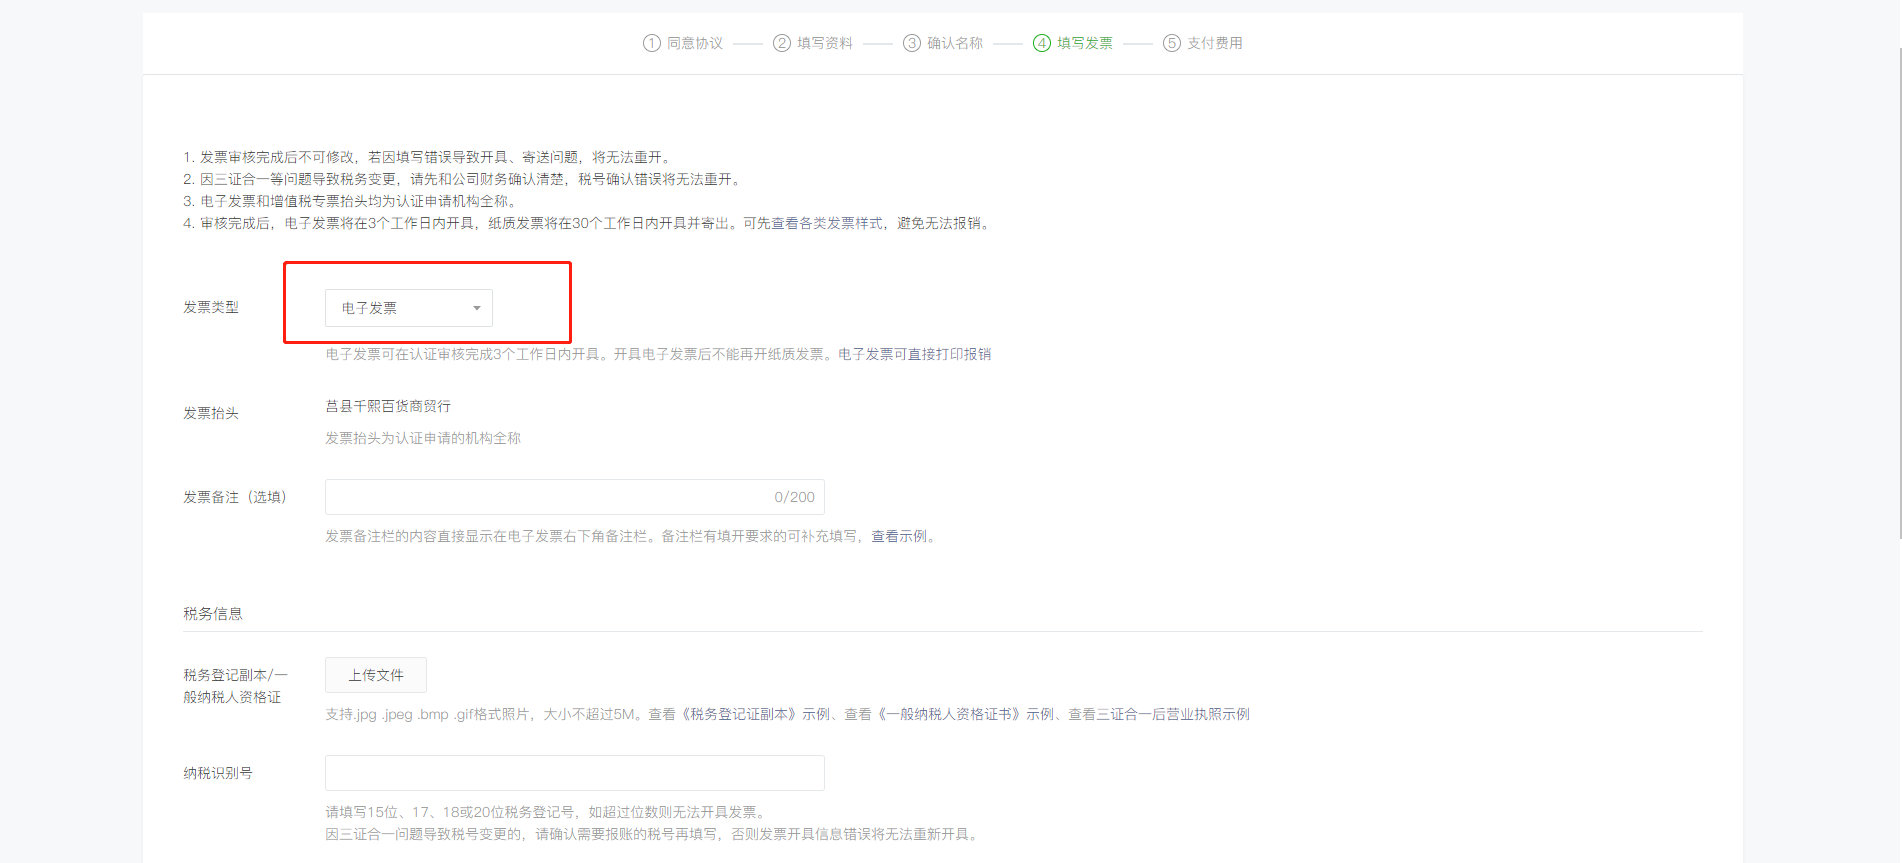Click step 5 支付费用
Screen dimensions: 1902x863
[1203, 43]
